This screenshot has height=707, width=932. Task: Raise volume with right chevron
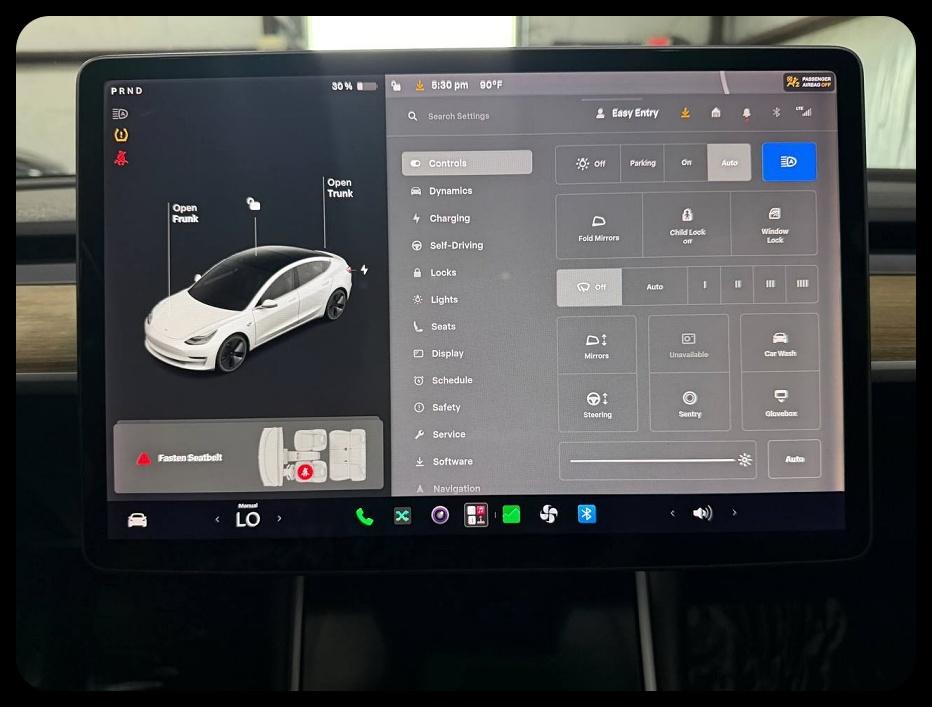coord(735,513)
